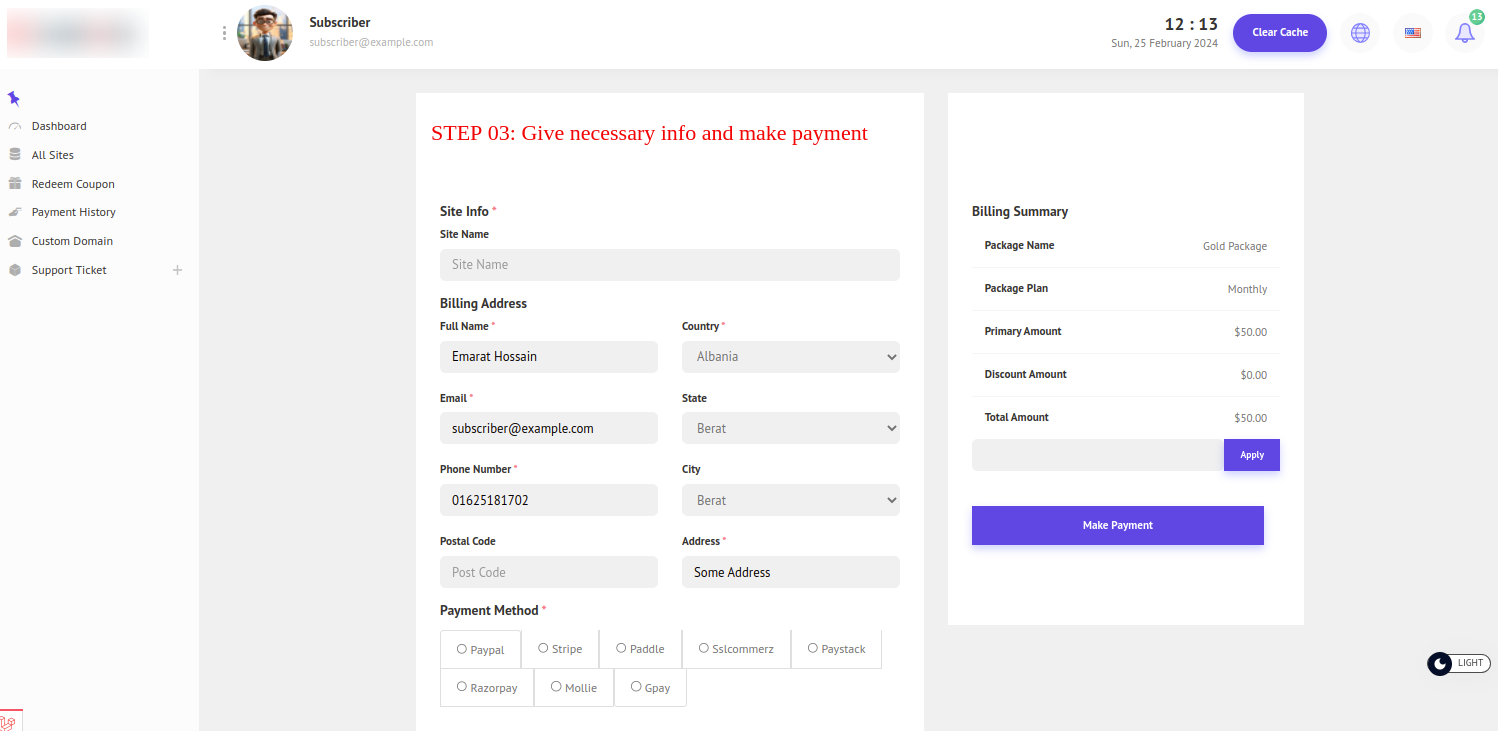Click the notification bell icon
Viewport: 1498px width, 731px height.
pos(1464,33)
